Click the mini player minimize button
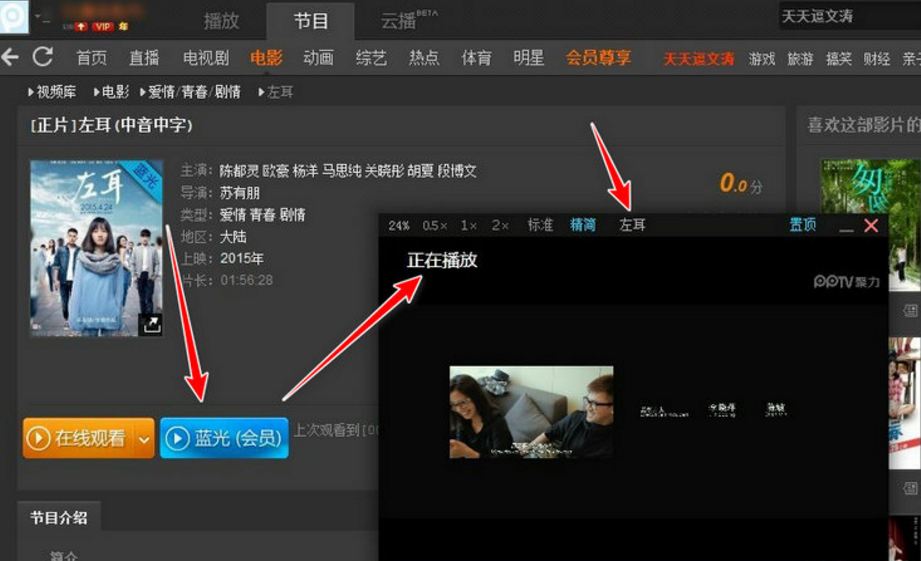The width and height of the screenshot is (921, 561). [x=846, y=229]
